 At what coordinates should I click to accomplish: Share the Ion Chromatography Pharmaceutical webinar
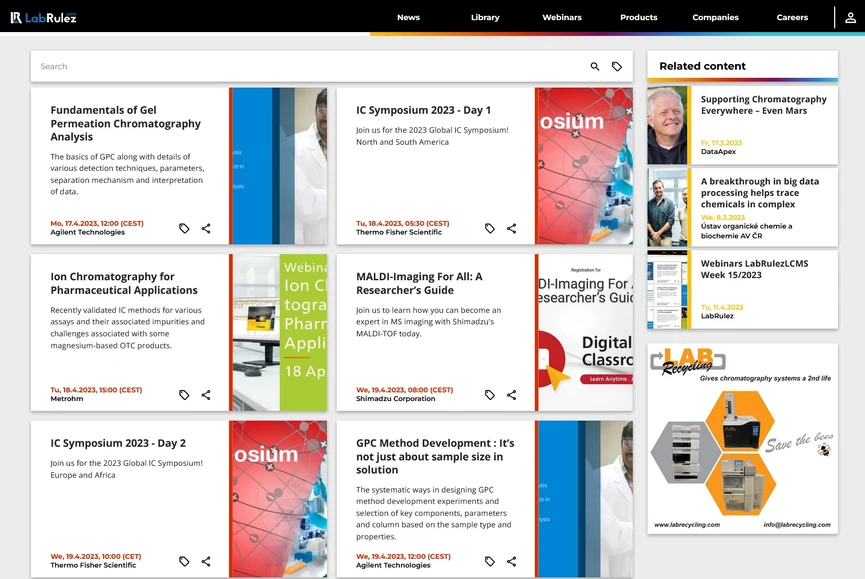pos(206,395)
